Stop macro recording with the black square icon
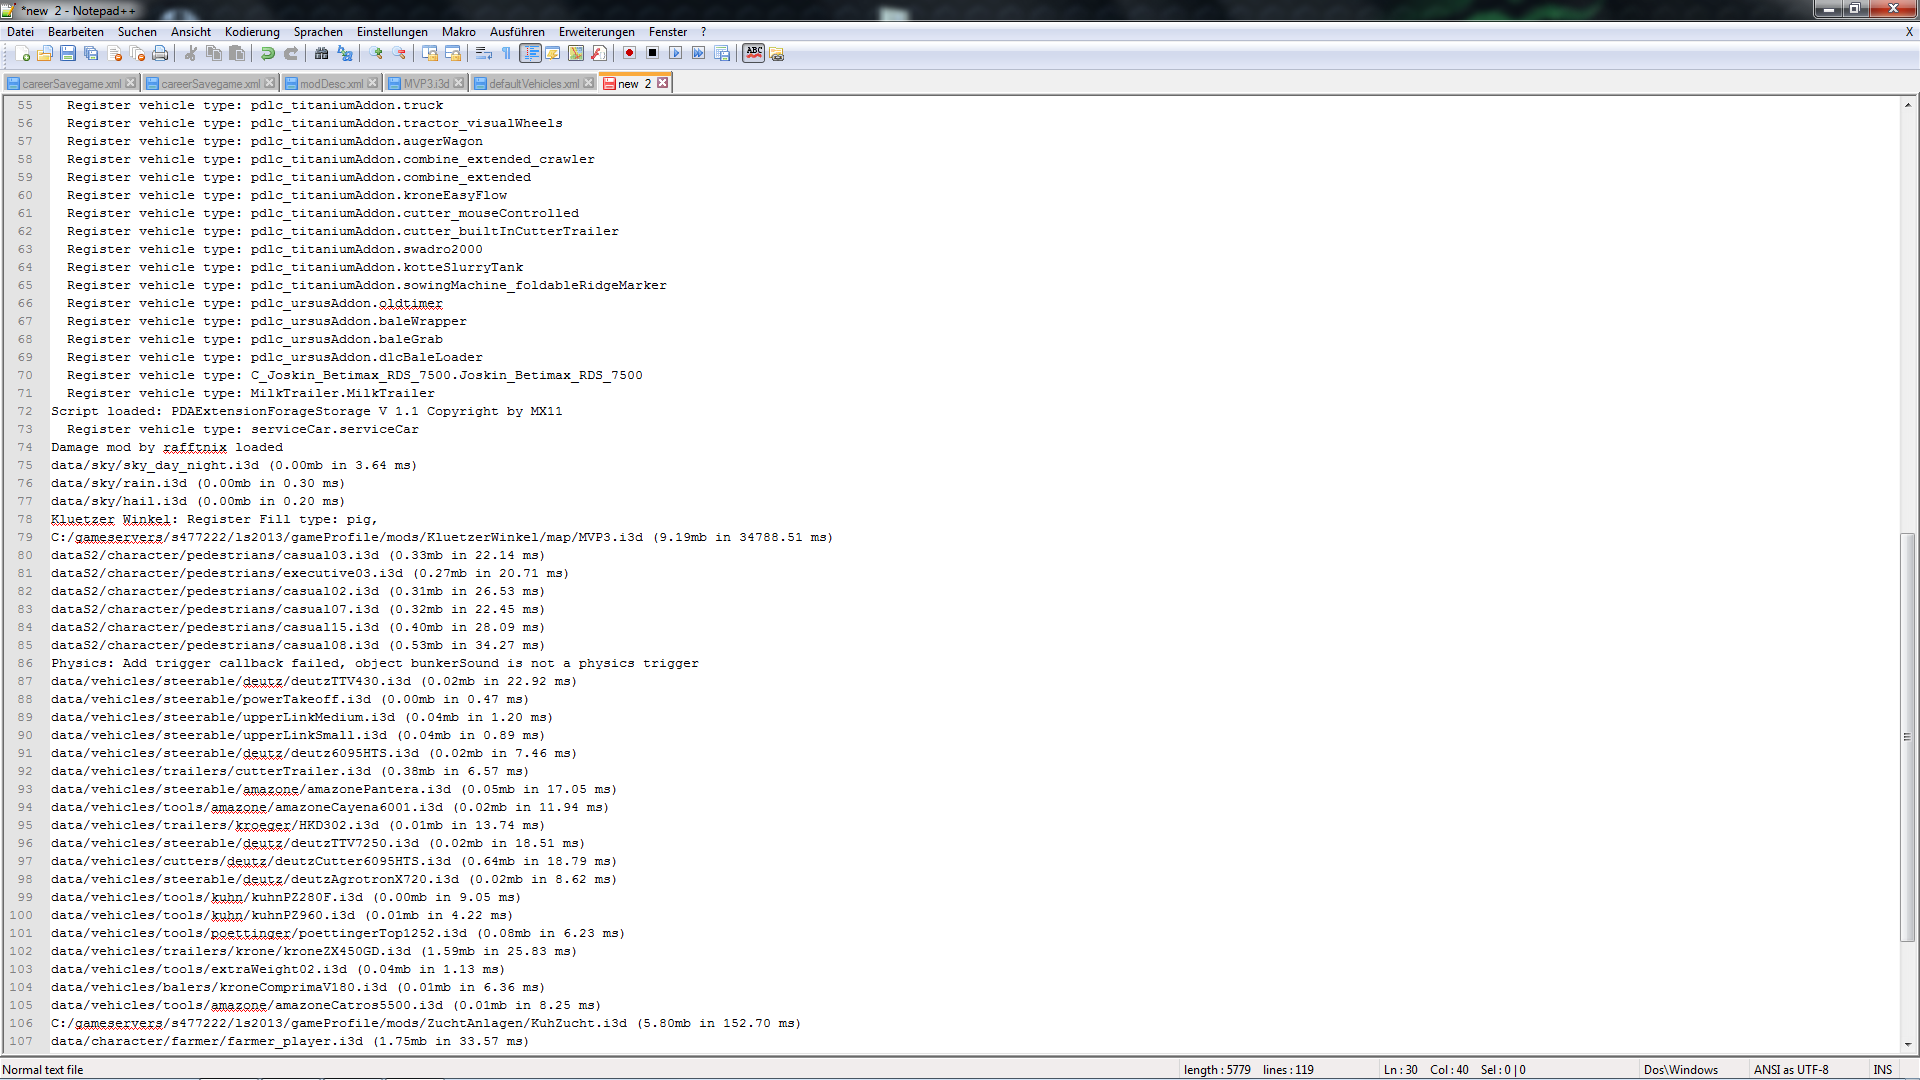 click(x=653, y=54)
